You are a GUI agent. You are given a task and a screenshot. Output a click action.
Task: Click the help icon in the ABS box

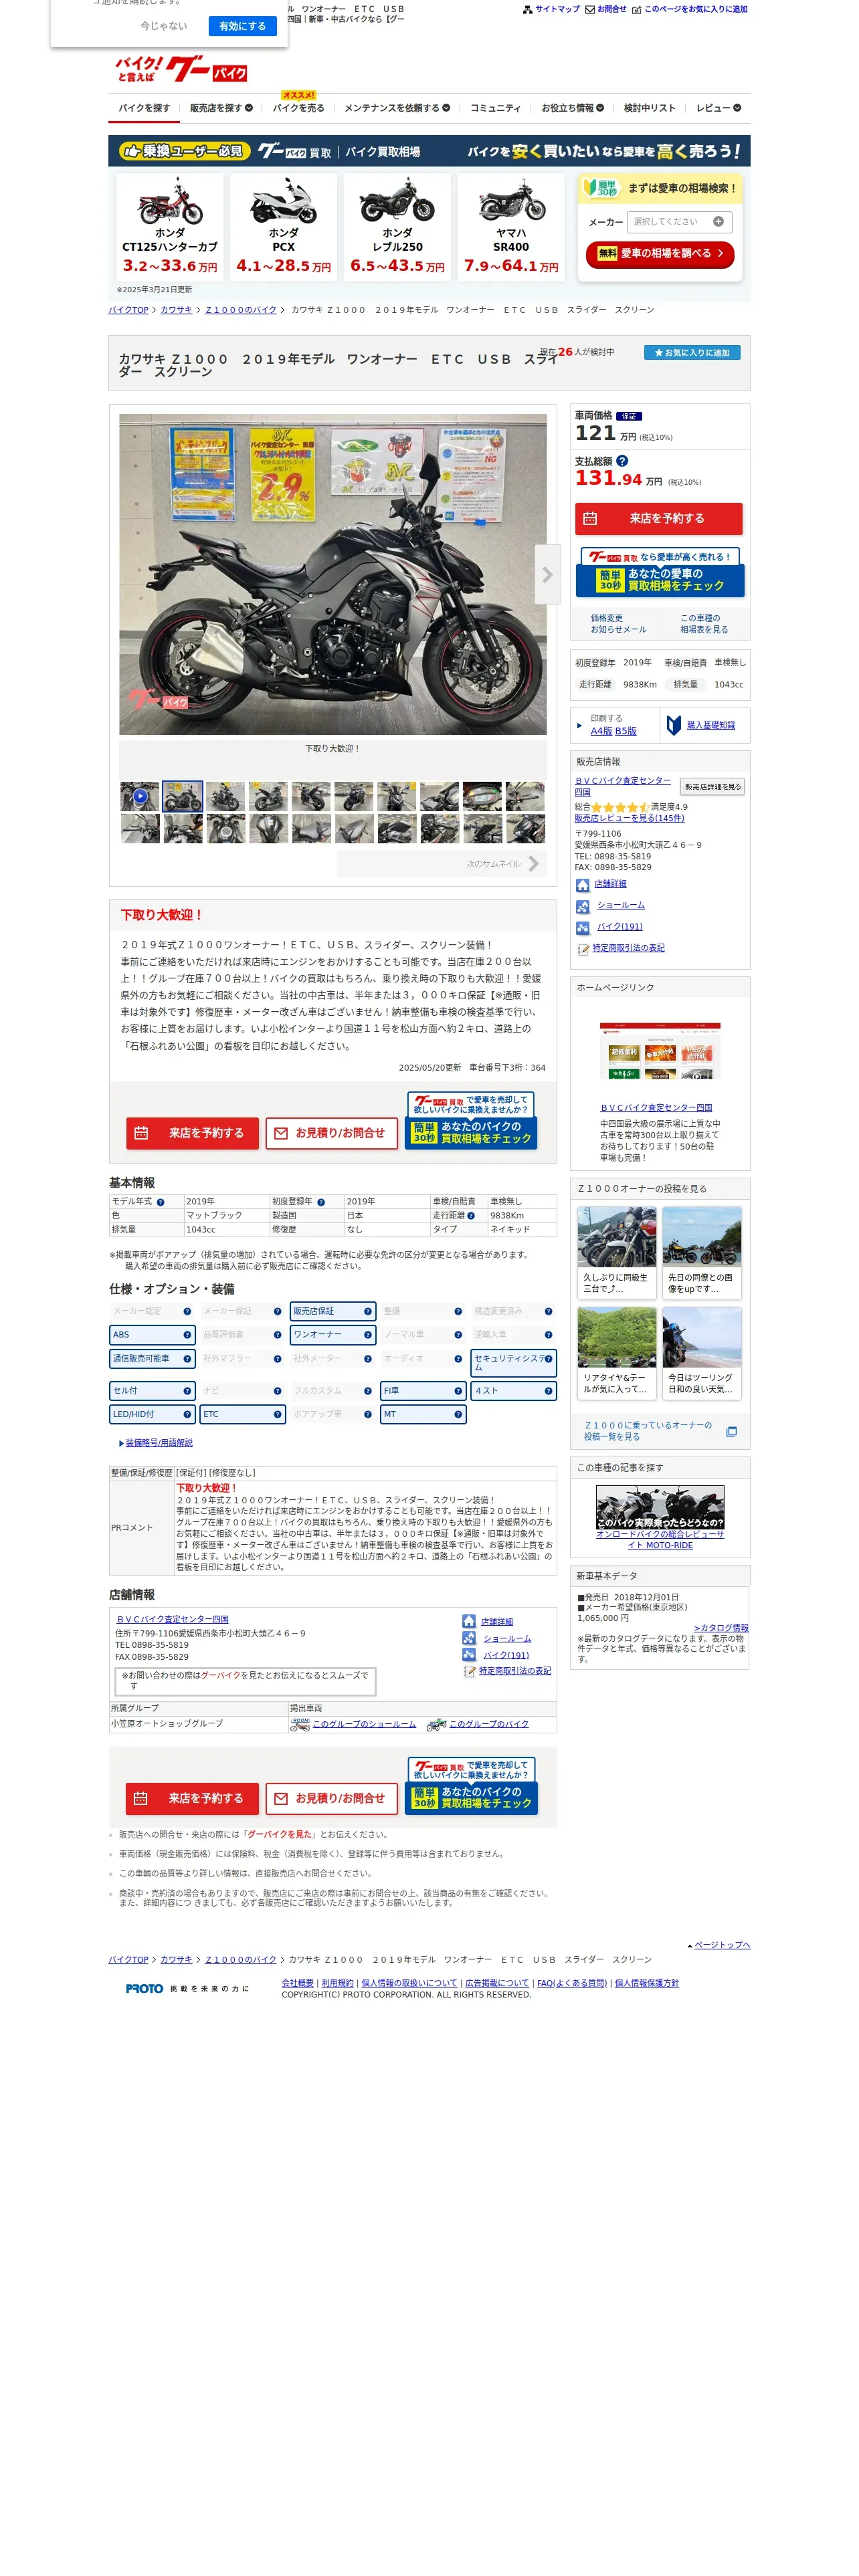(187, 1335)
